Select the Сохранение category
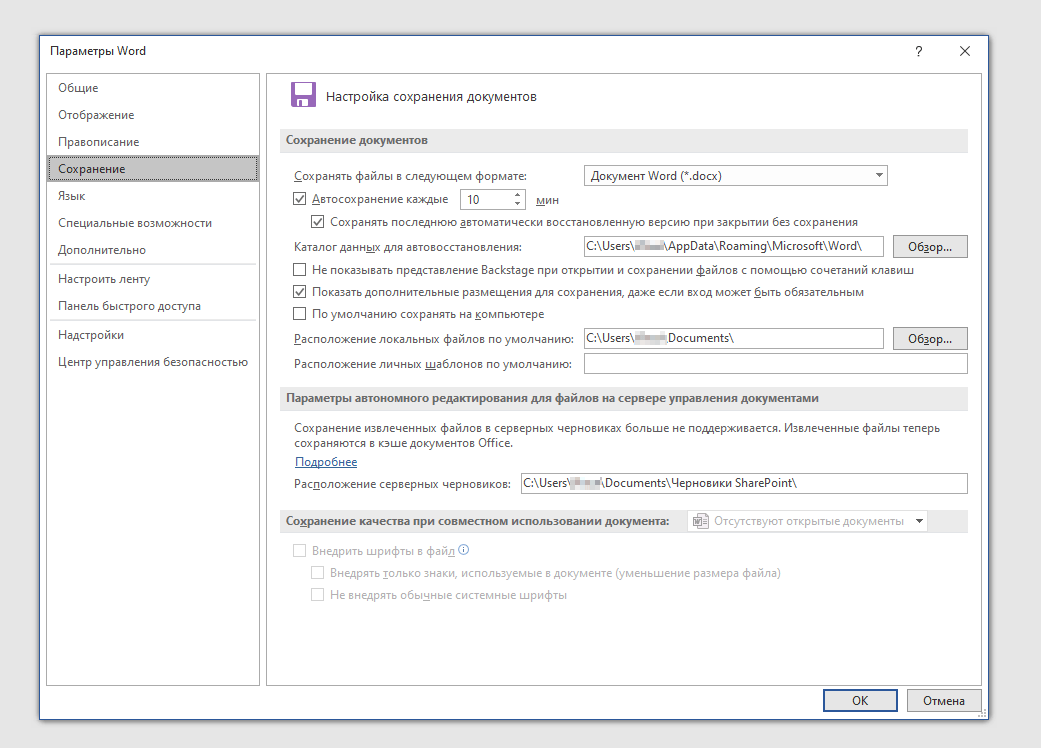The height and width of the screenshot is (748, 1041). [x=153, y=169]
